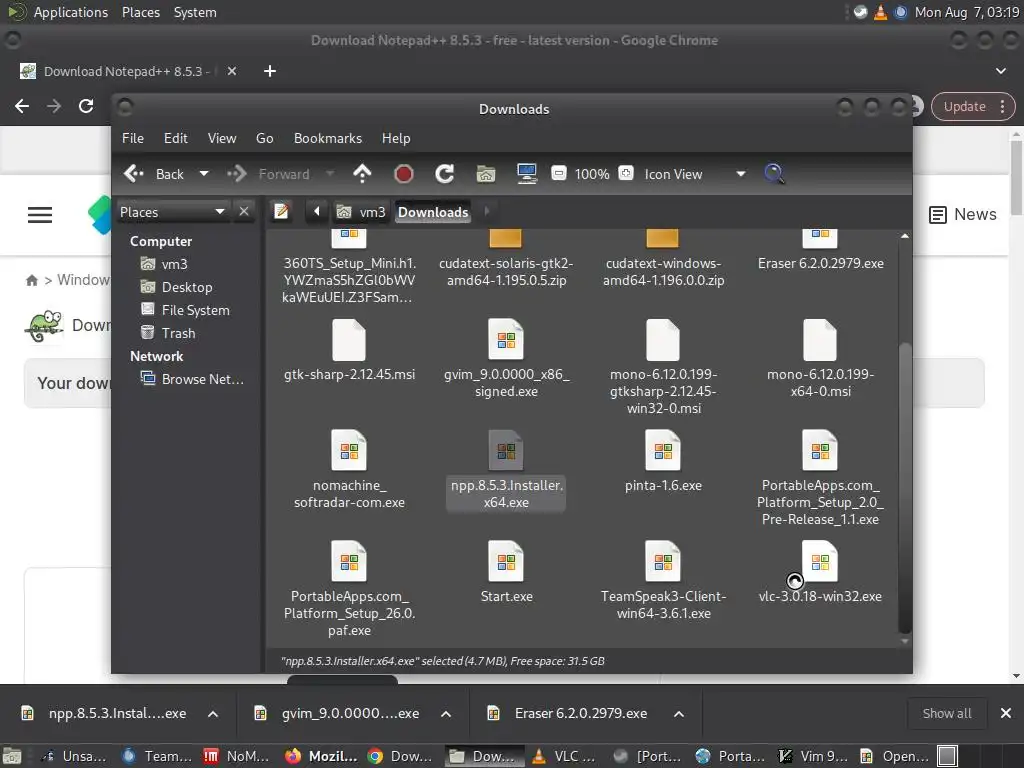Image resolution: width=1024 pixels, height=768 pixels.
Task: Click the file list vertical scrollbar
Action: coord(904,488)
